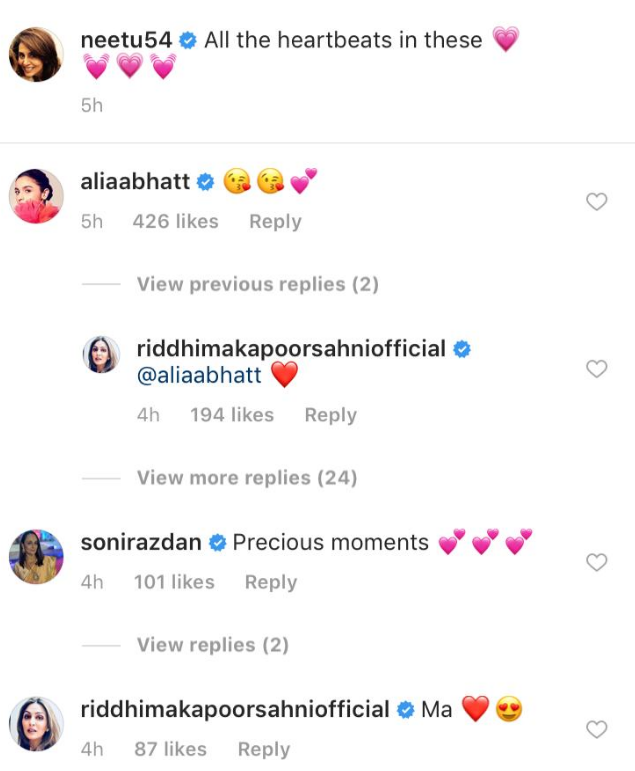
Task: Reply to riddhimakapoorsahniofficial's @aliaabhatt reply
Action: tap(330, 415)
